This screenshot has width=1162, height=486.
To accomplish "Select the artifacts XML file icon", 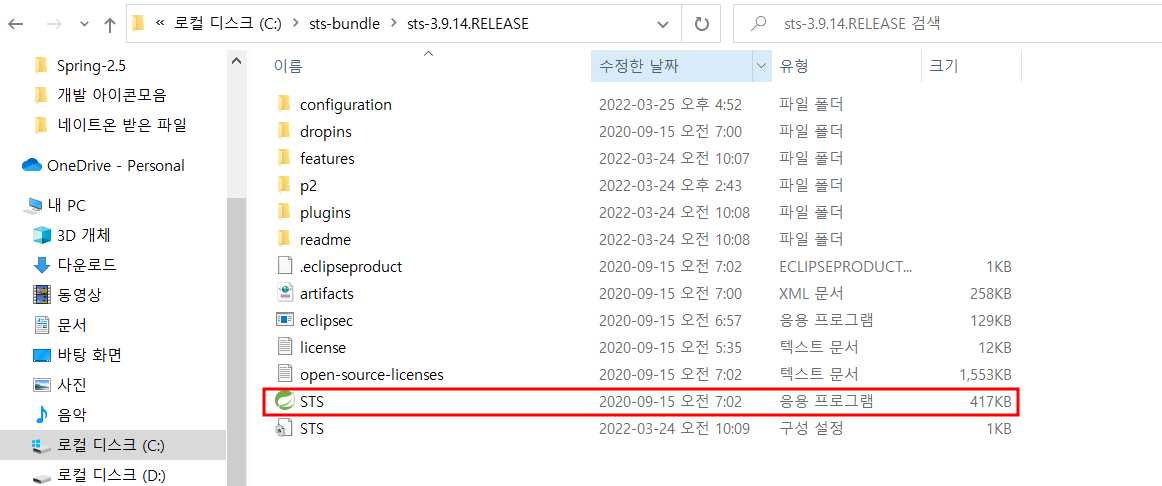I will (x=285, y=293).
